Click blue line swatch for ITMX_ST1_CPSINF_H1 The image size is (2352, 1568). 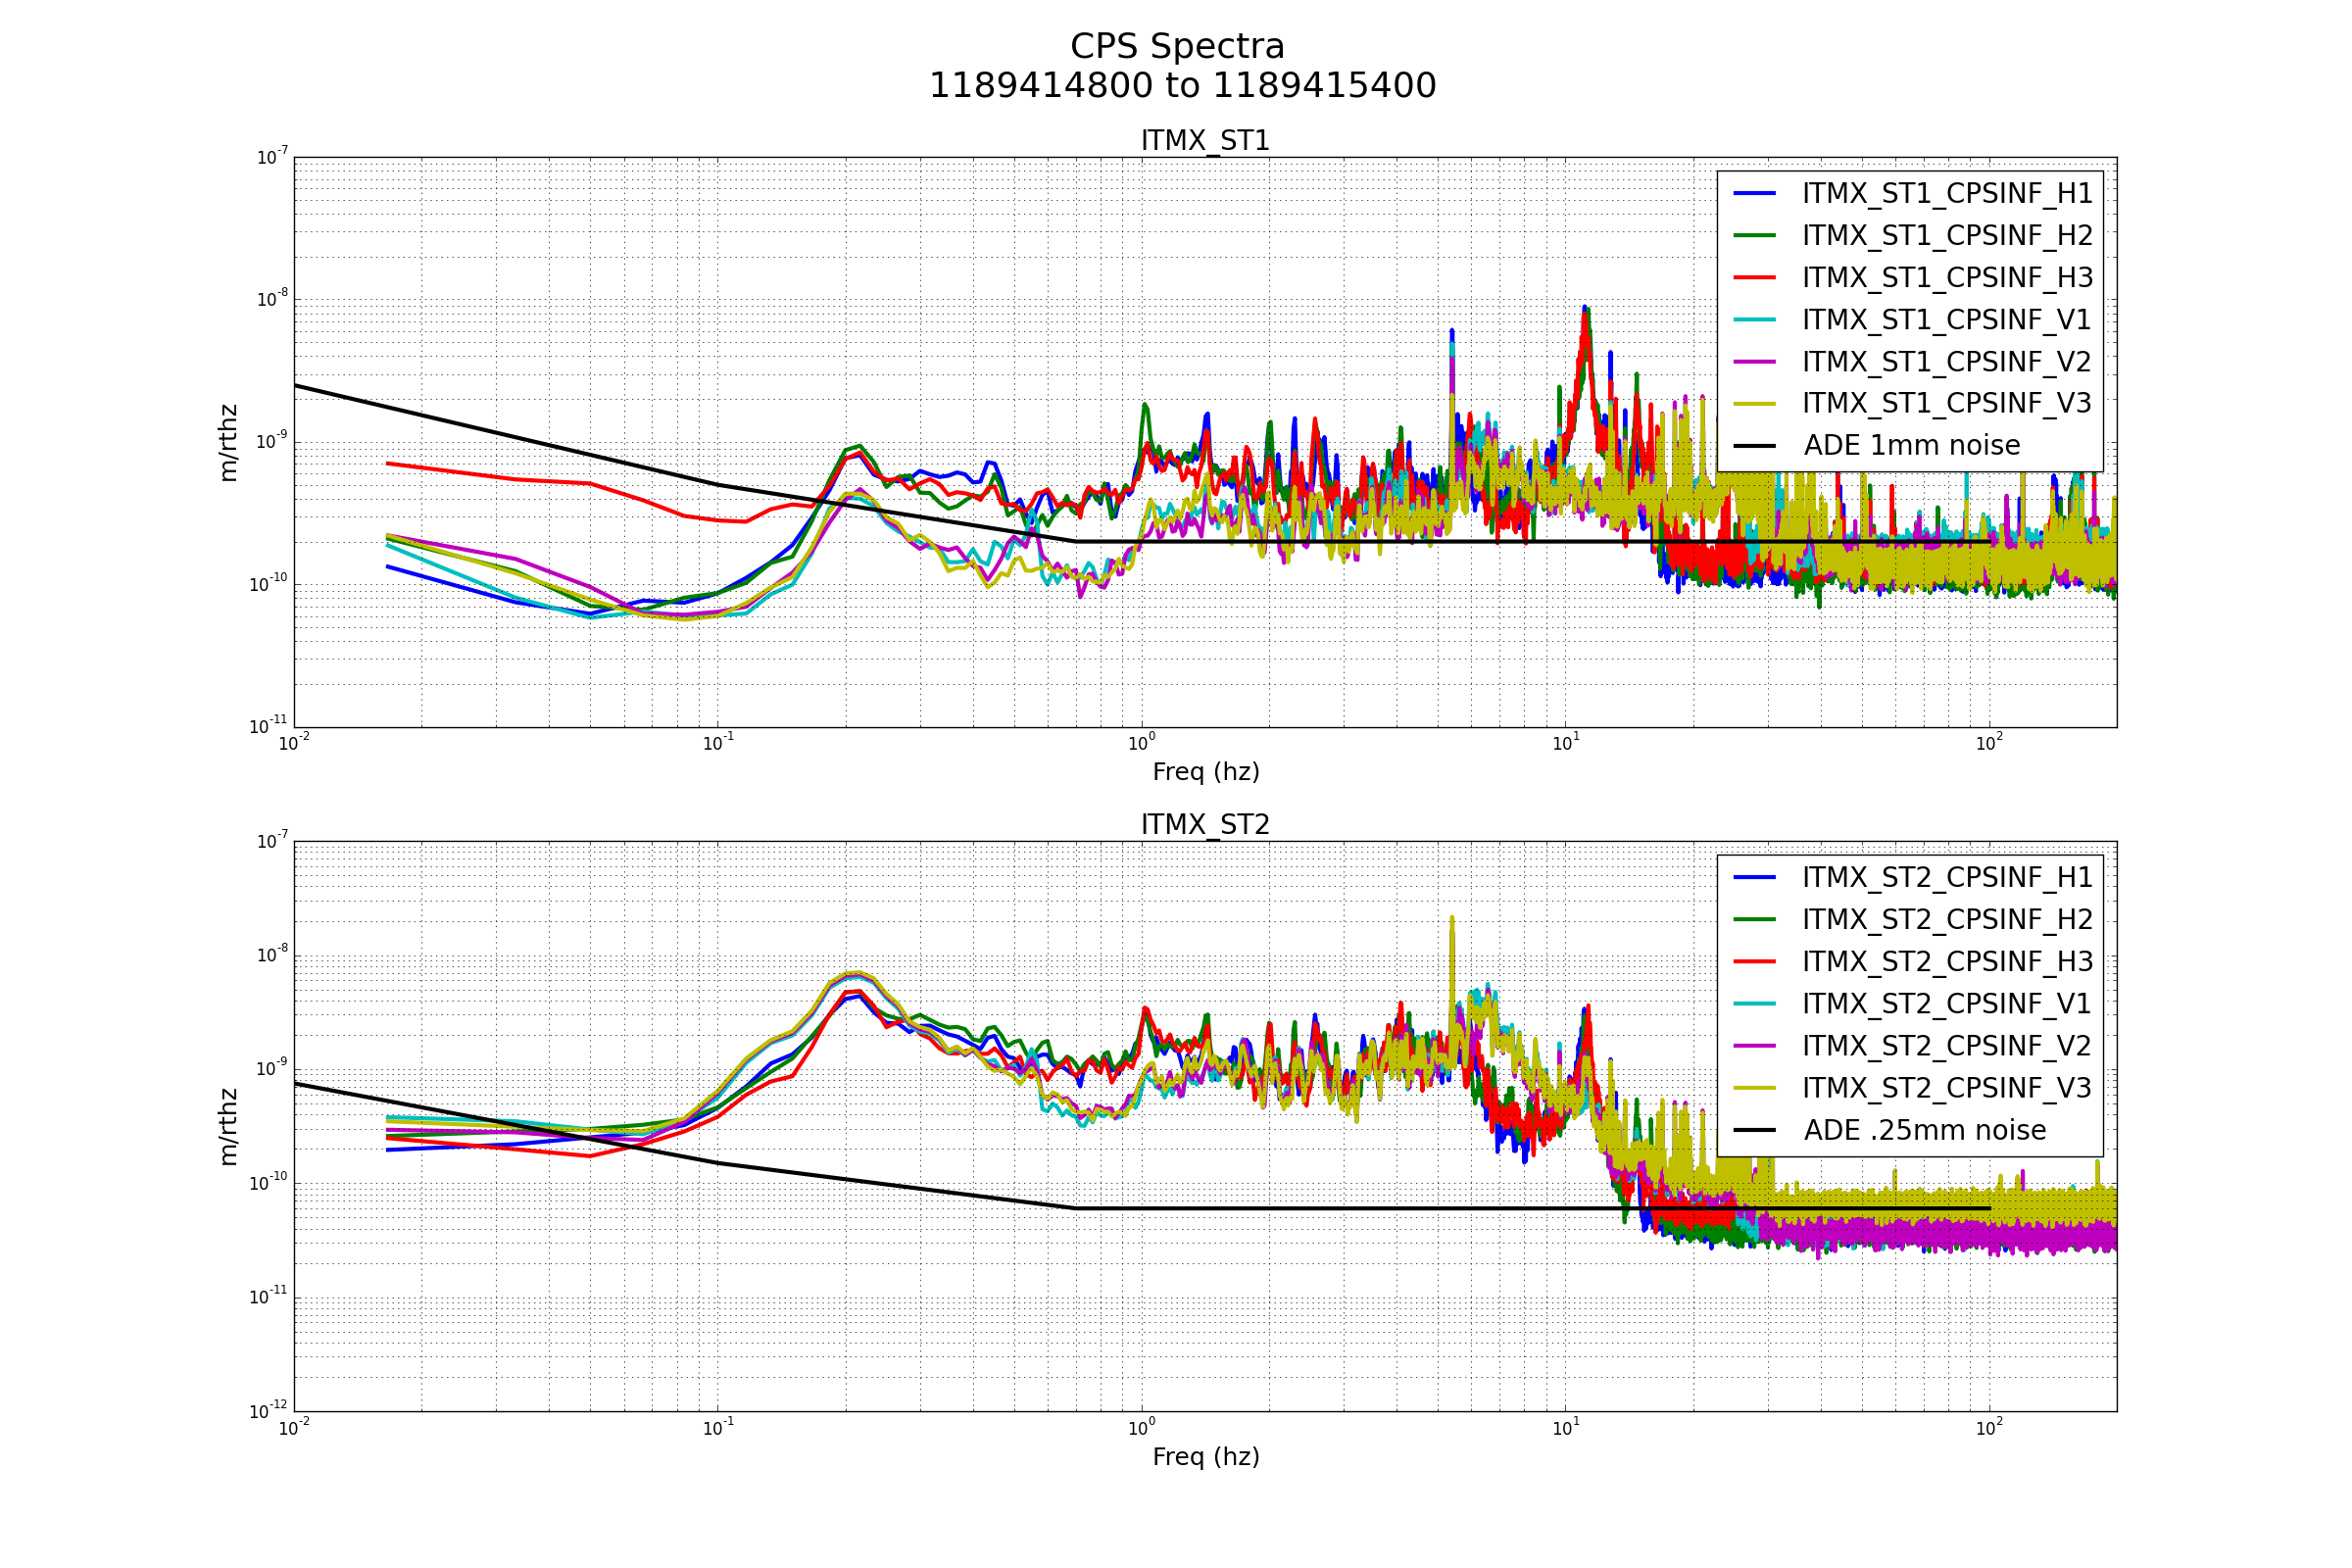1755,193
